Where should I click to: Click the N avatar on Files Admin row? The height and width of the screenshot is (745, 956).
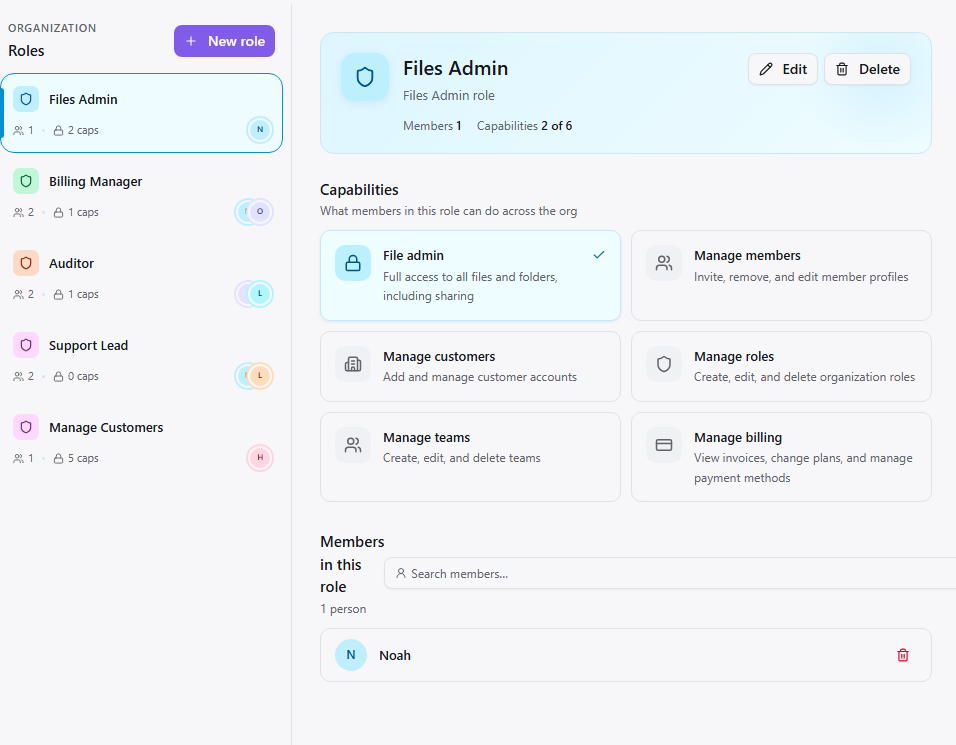coord(260,129)
